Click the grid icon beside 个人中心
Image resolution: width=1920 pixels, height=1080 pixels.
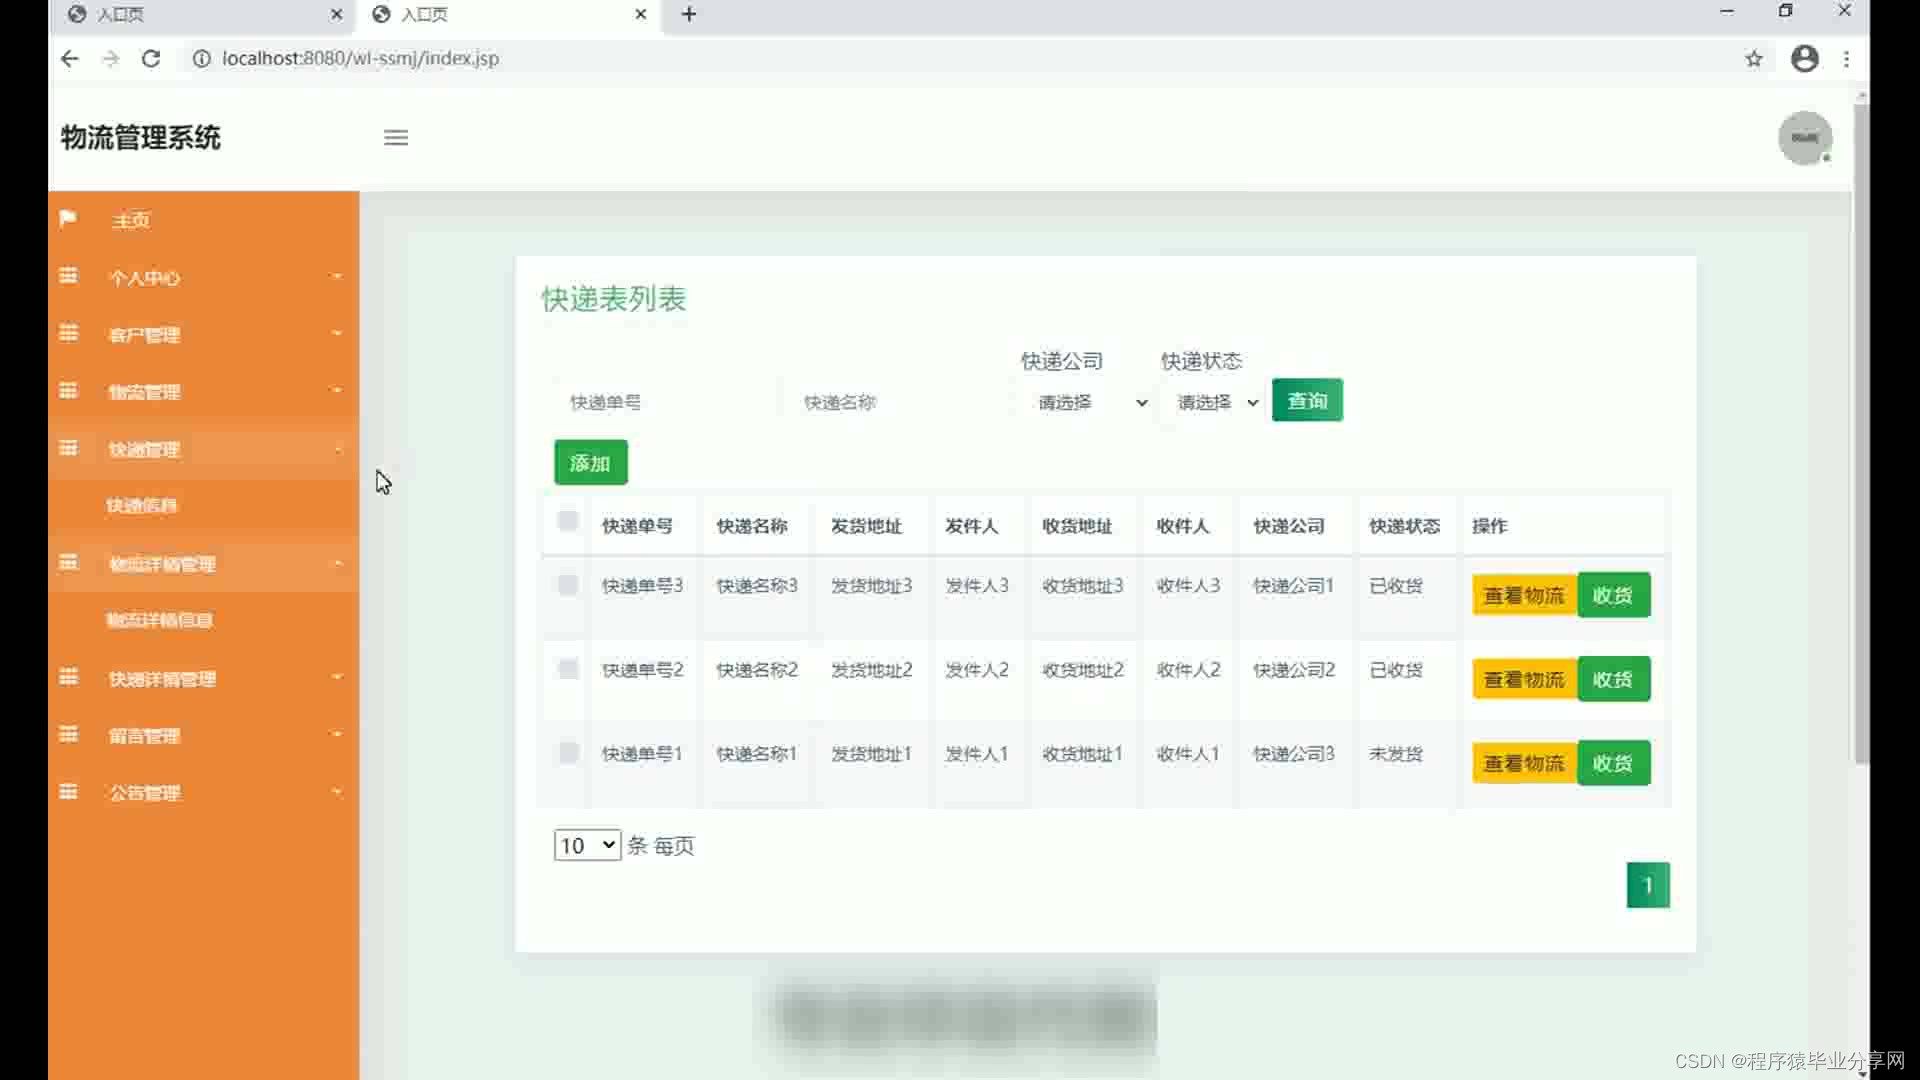68,276
